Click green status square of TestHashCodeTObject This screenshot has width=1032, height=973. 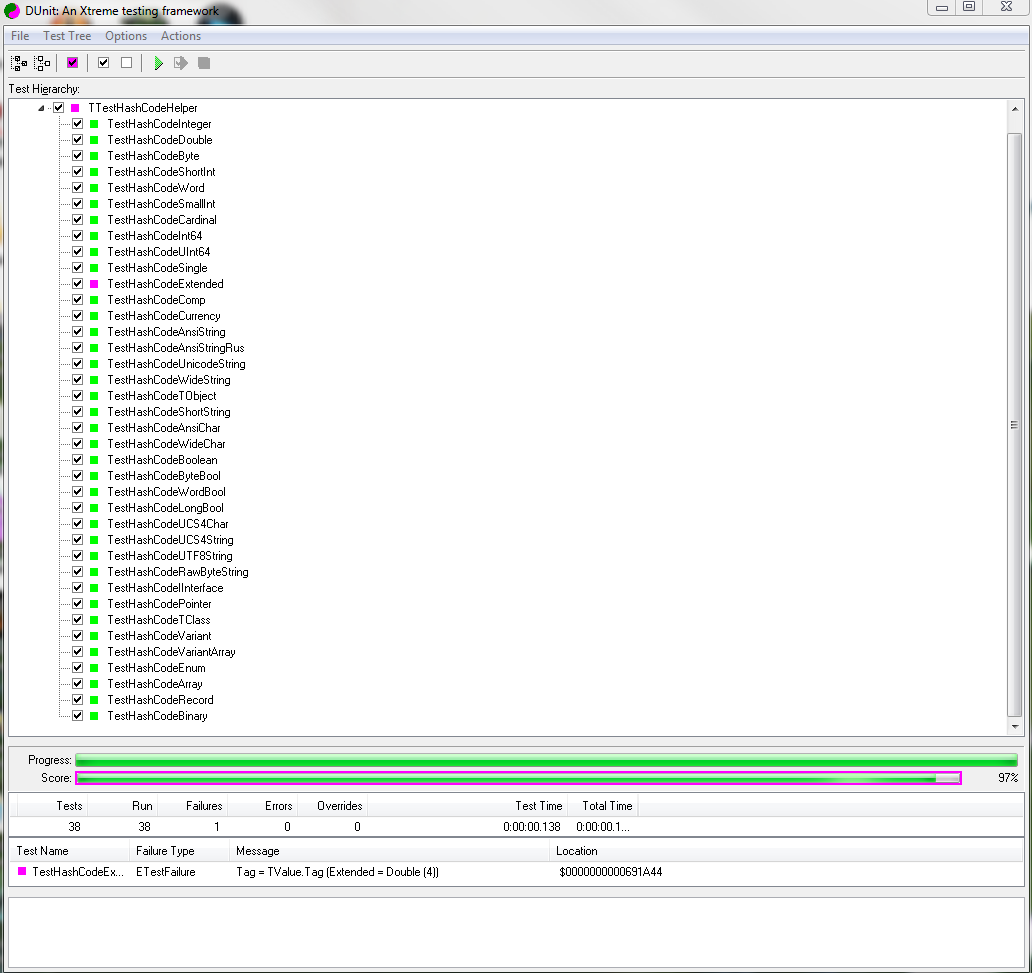[x=94, y=396]
